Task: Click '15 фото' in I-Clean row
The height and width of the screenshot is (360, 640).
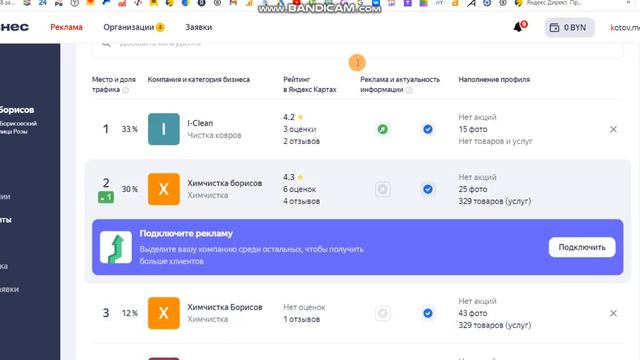Action: pyautogui.click(x=473, y=129)
